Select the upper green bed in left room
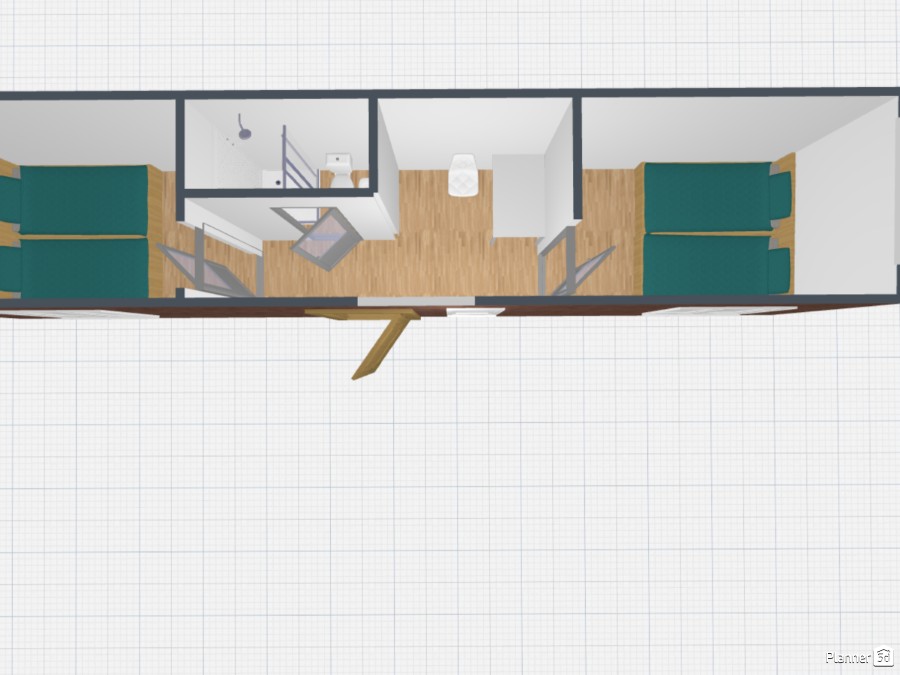Viewport: 900px width, 675px height. pos(85,199)
